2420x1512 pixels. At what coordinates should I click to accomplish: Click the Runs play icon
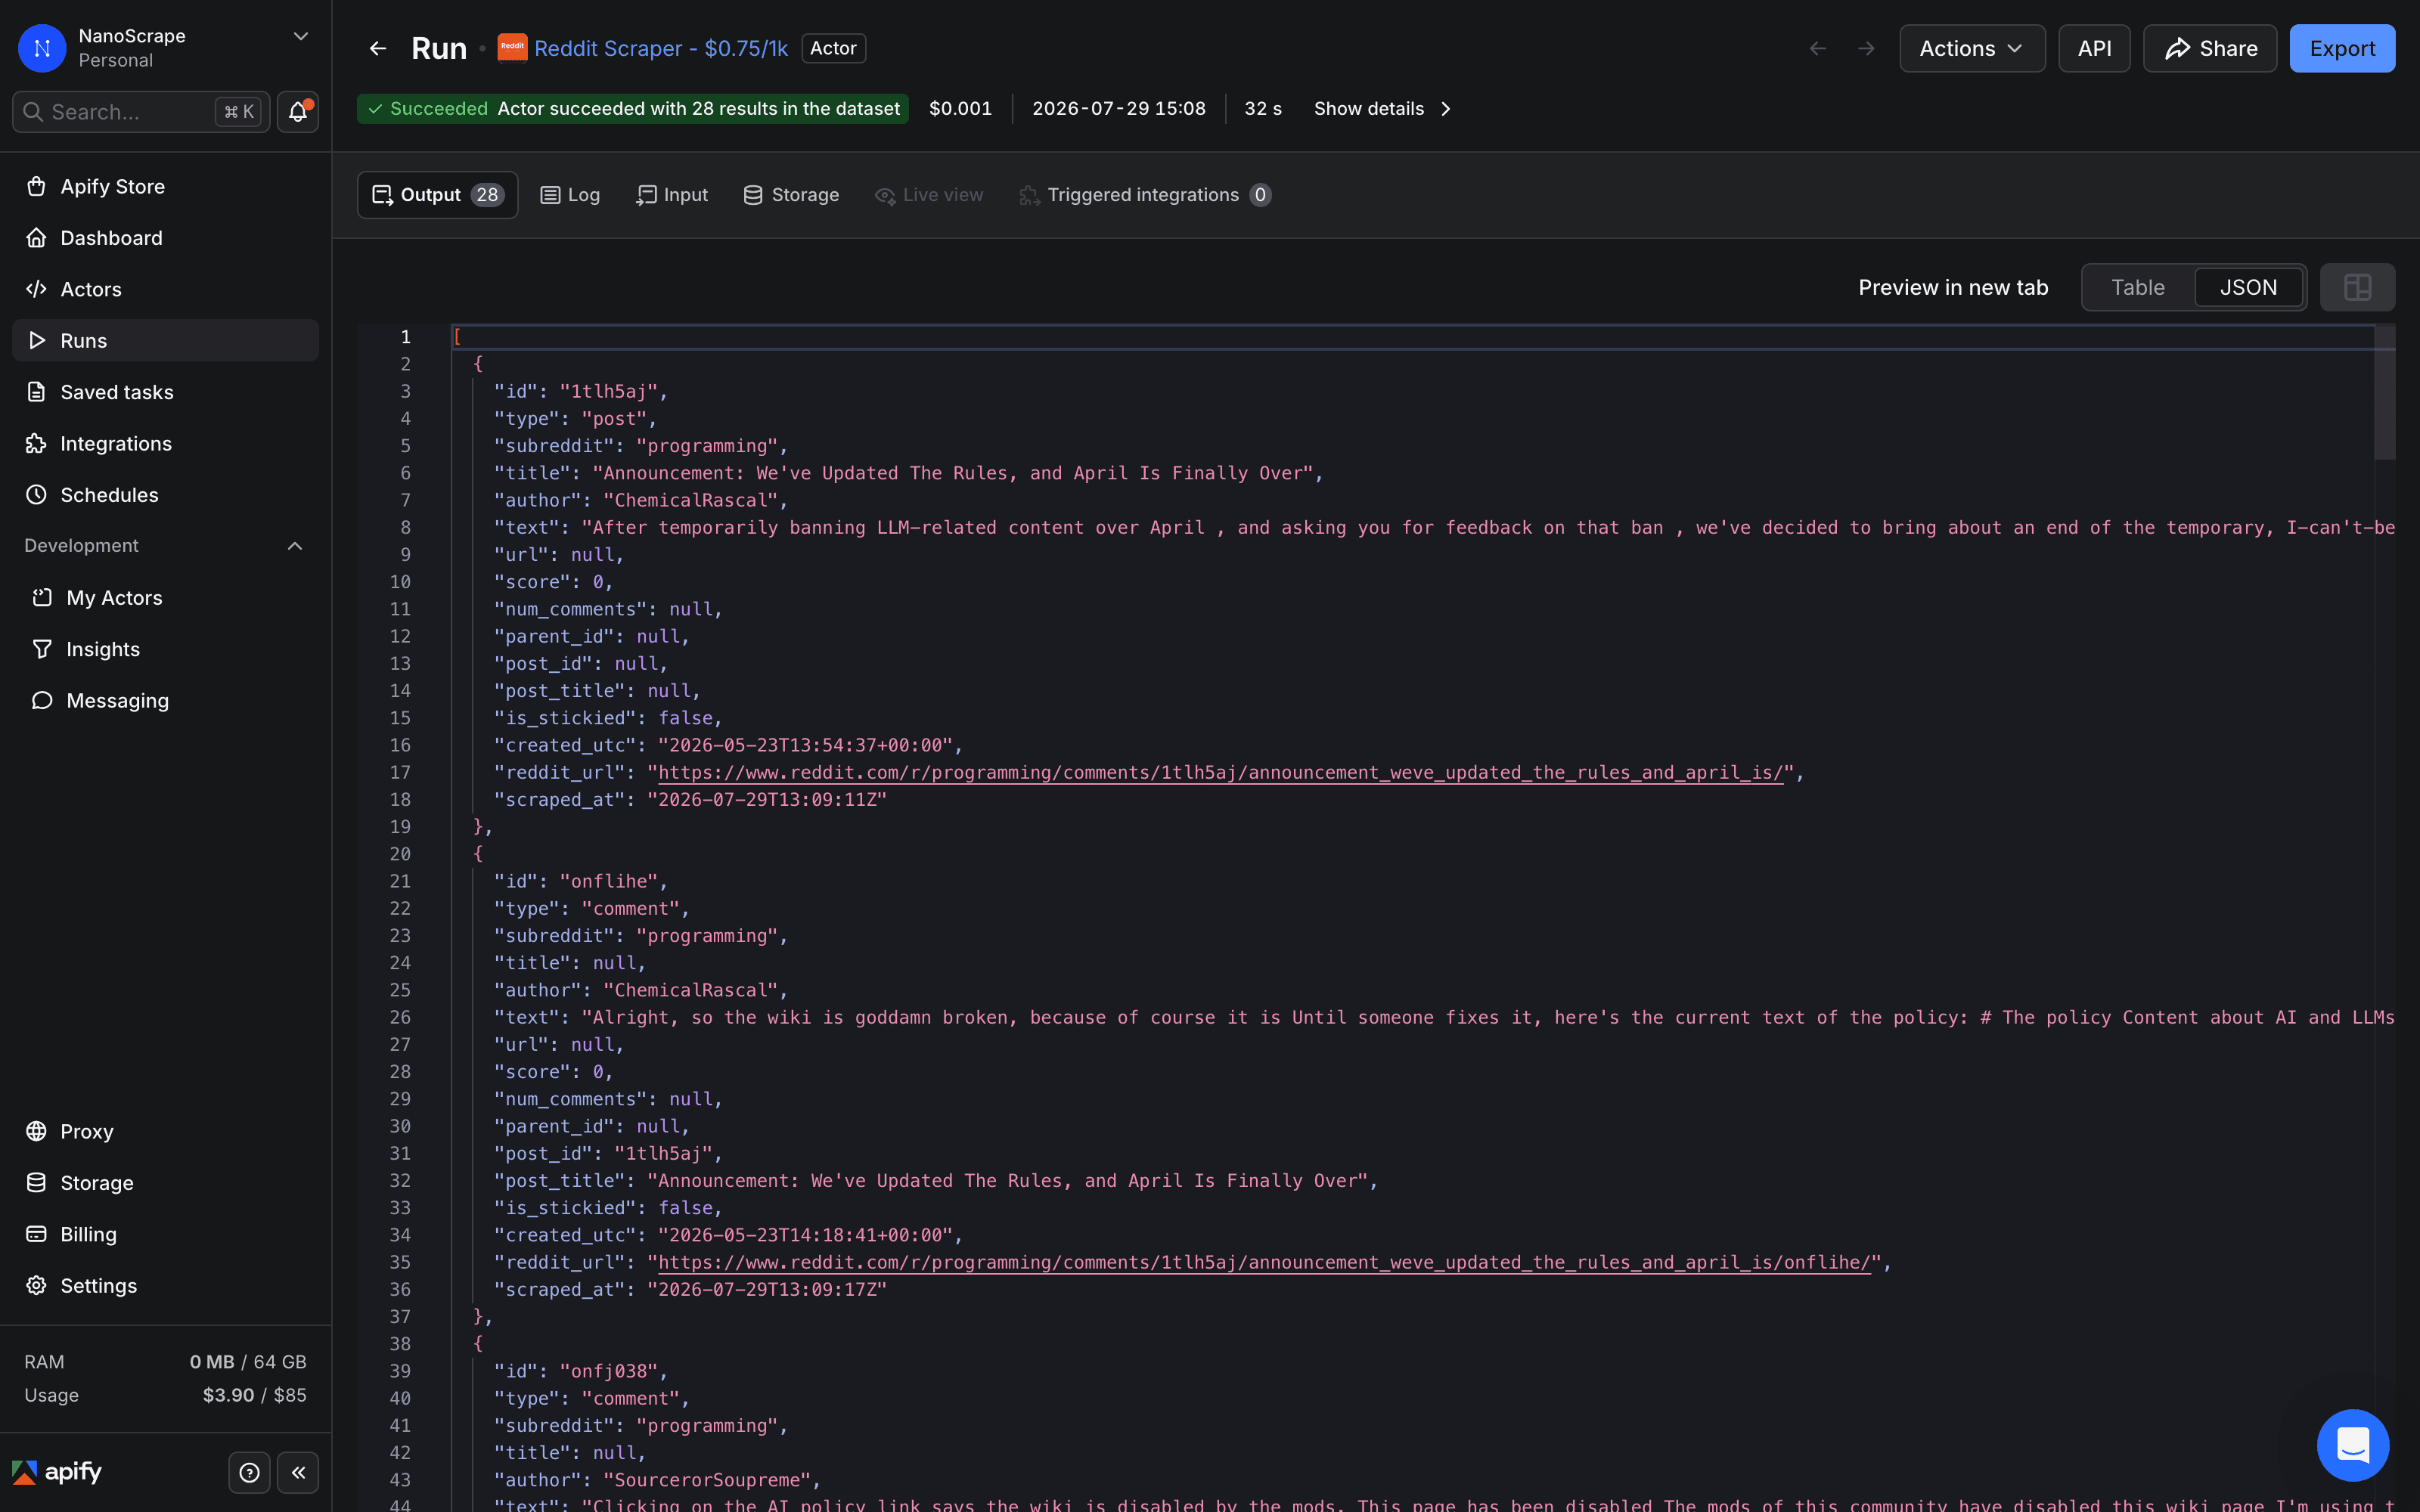(36, 340)
